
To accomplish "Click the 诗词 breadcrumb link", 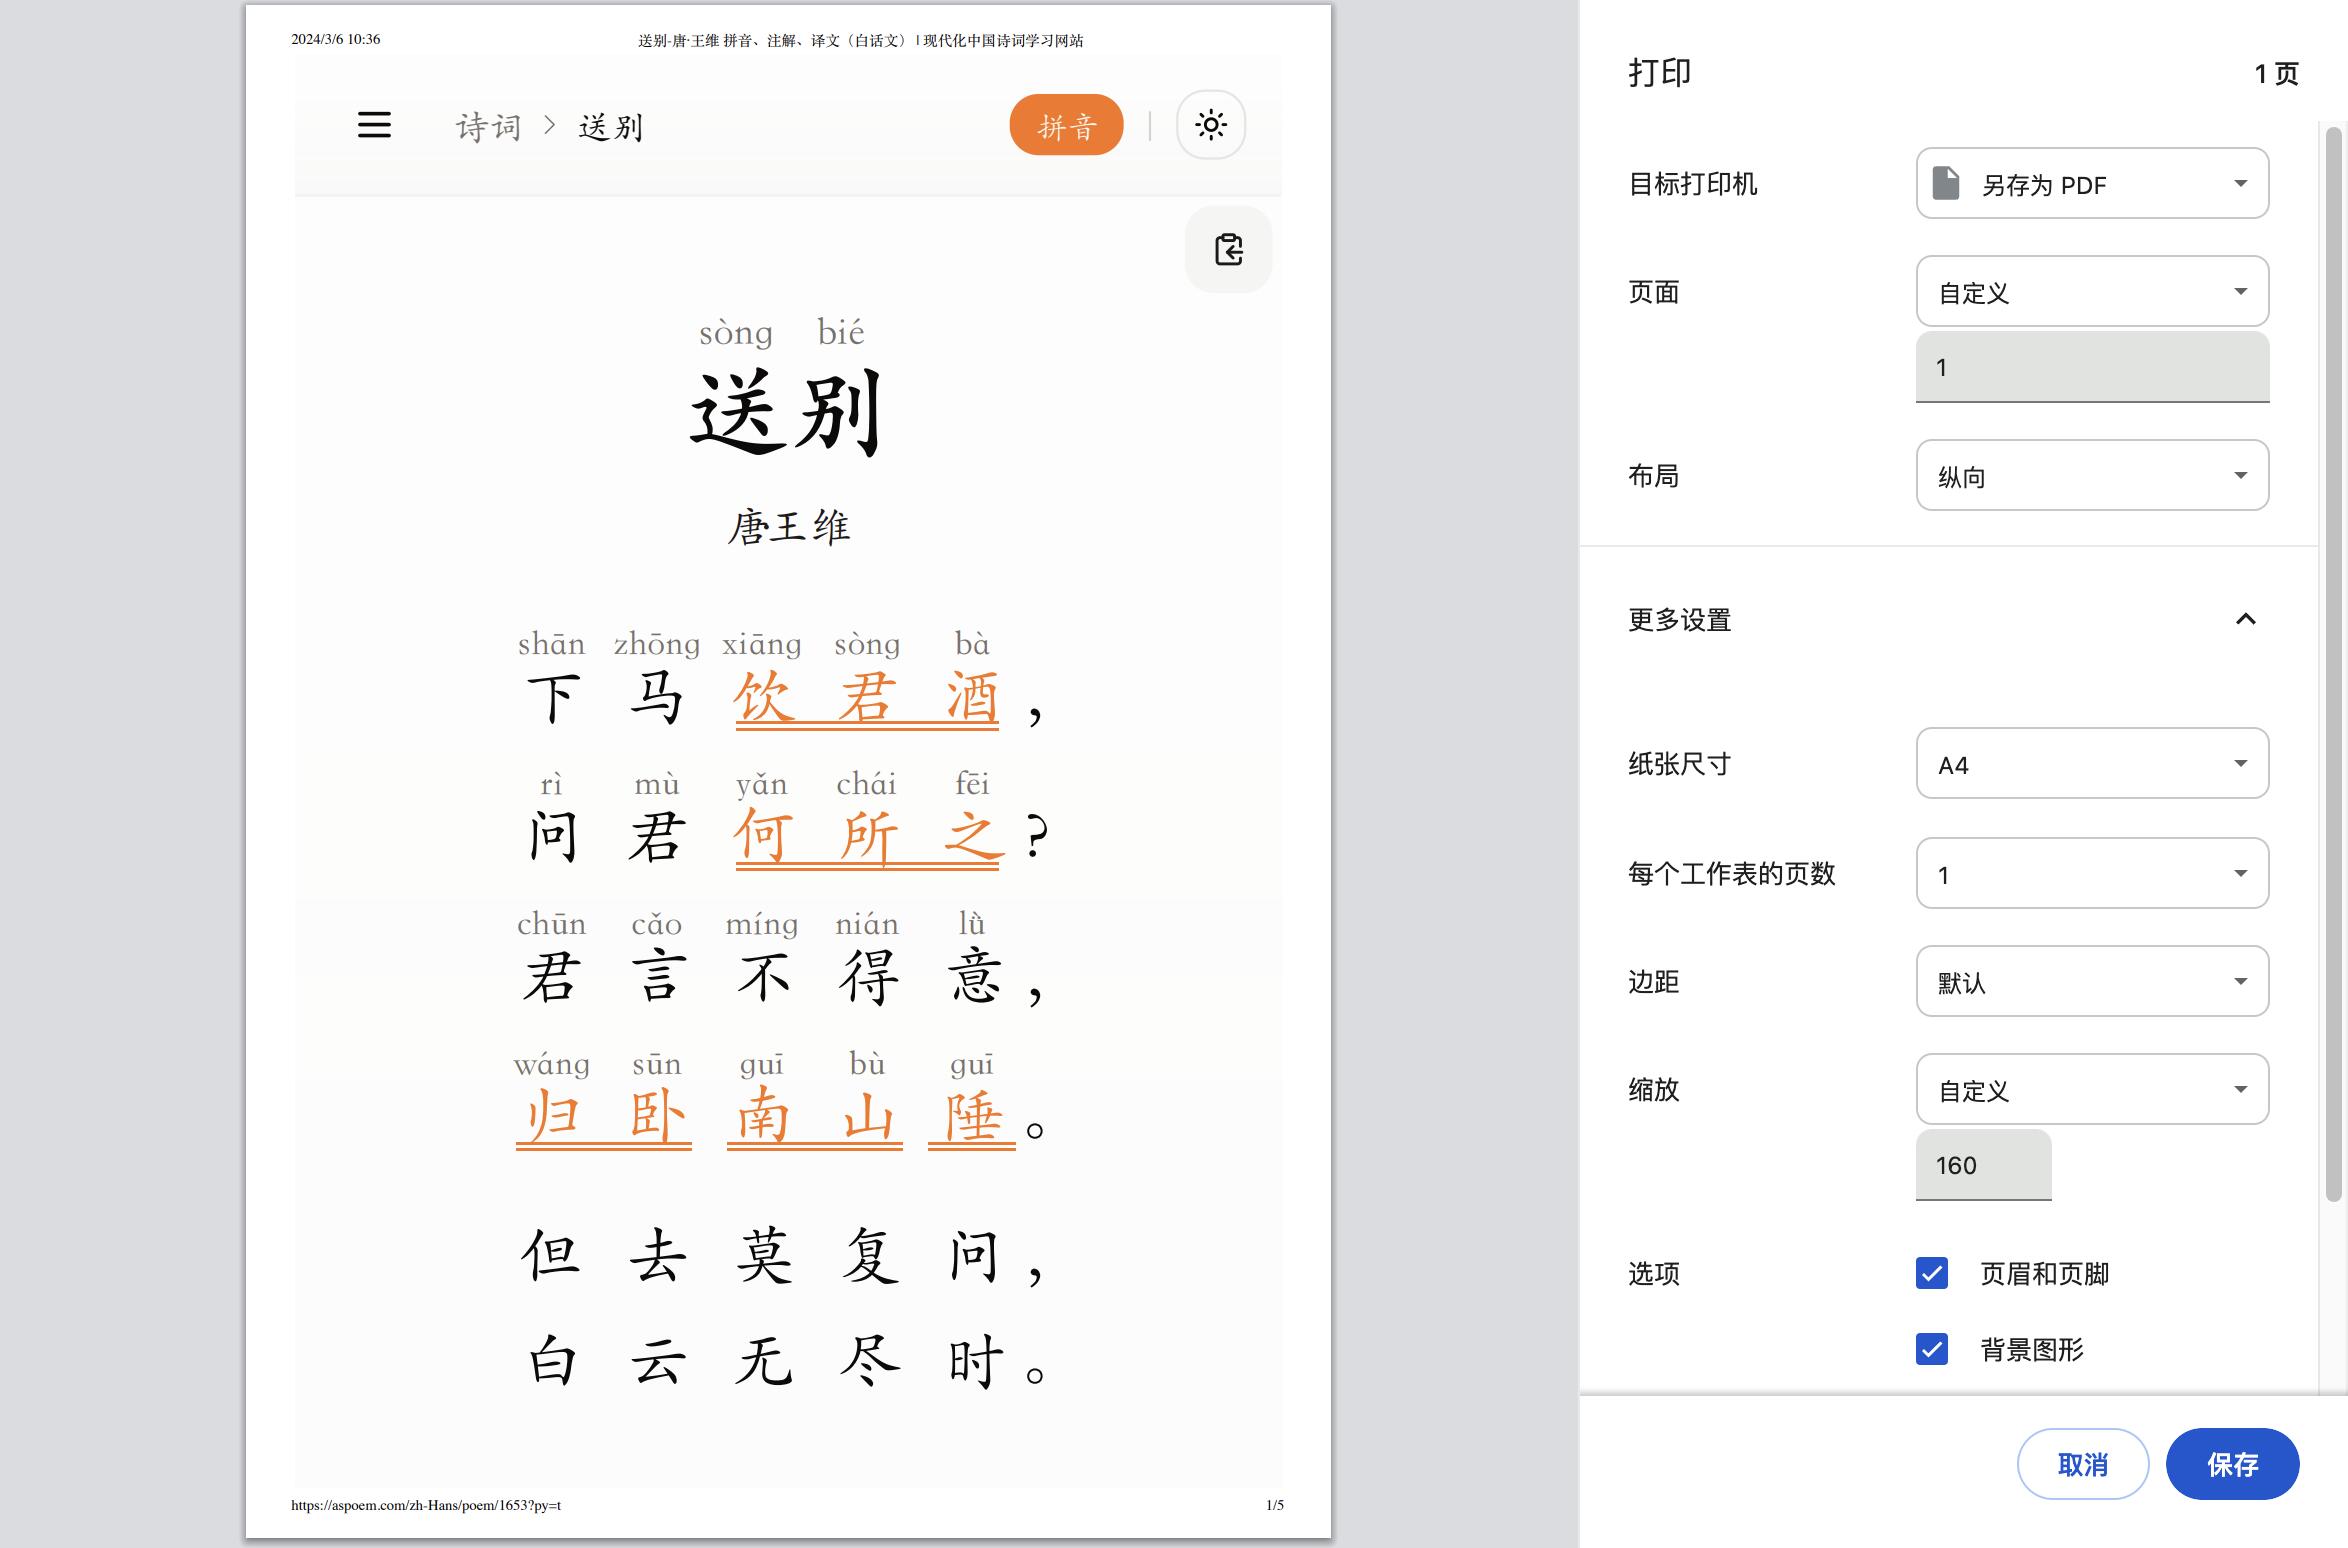I will pyautogui.click(x=489, y=127).
